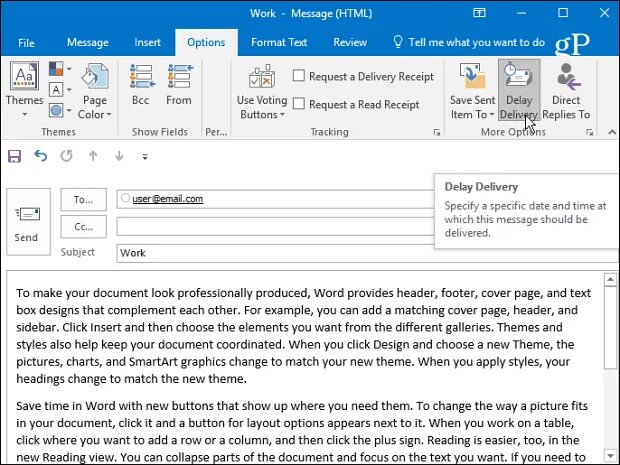Open Tracking group dialog launcher
Screen dimensions: 620x465
pos(437,132)
